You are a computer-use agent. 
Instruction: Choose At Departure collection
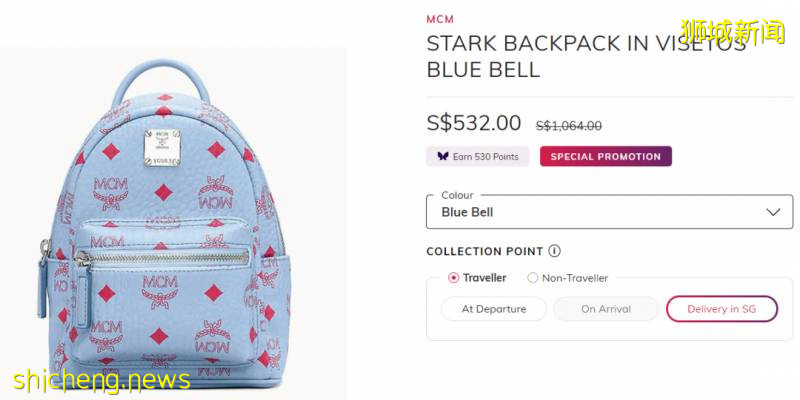pos(493,309)
